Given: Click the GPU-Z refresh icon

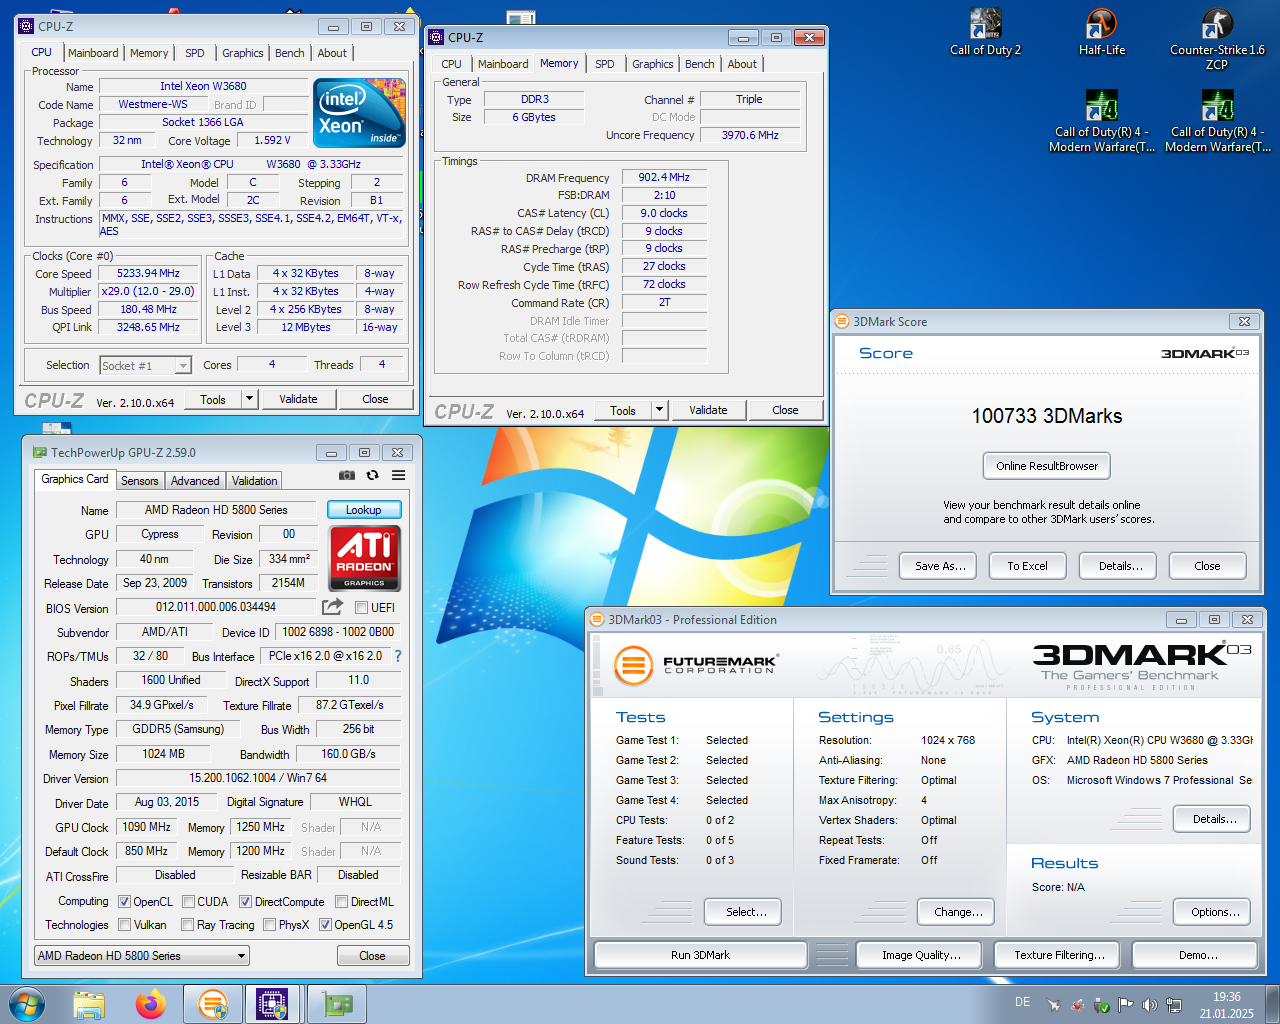Looking at the screenshot, I should point(372,476).
